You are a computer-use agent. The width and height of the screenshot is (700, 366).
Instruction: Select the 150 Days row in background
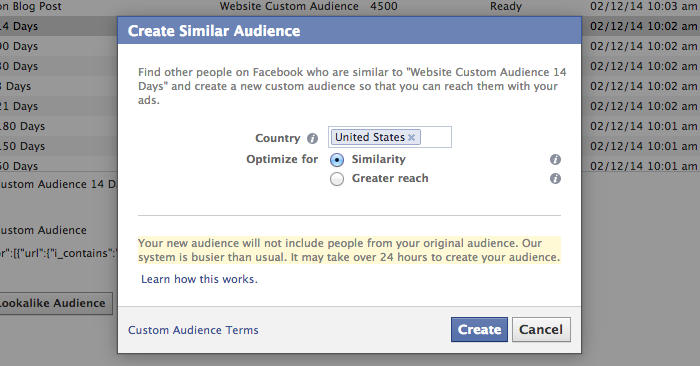58,146
